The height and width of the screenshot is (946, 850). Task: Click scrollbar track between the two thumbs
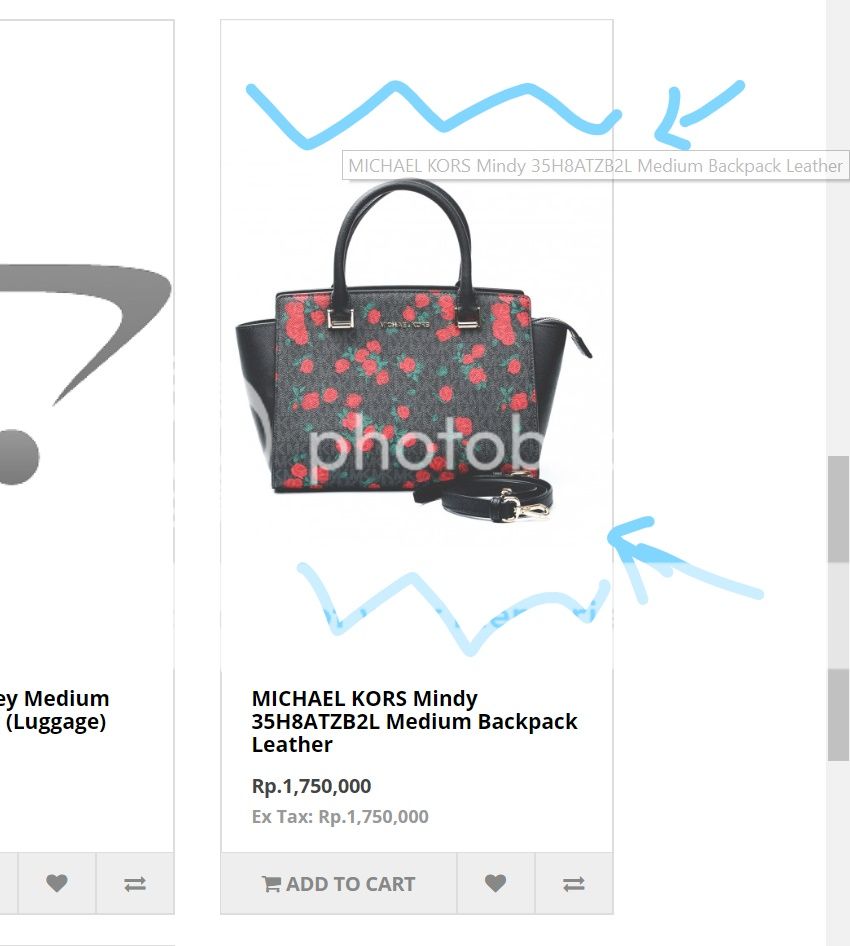click(838, 615)
